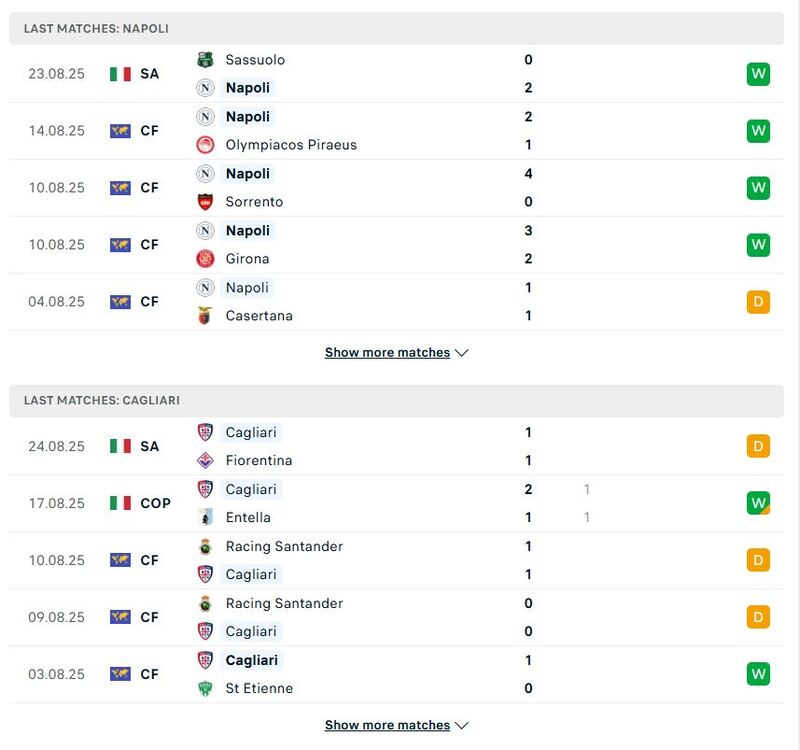Click the Entella team crest icon
The height and width of the screenshot is (750, 800).
(205, 518)
